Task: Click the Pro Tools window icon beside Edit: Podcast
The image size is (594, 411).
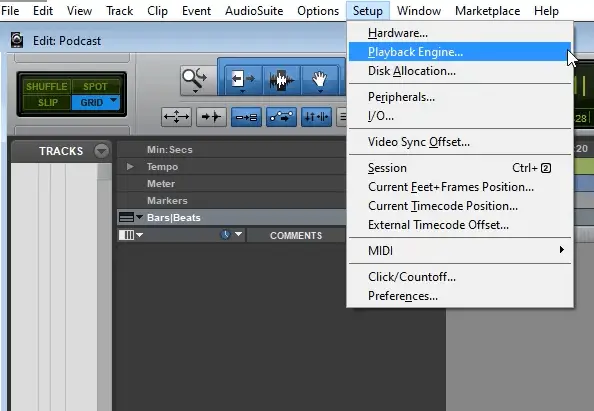Action: tap(17, 40)
